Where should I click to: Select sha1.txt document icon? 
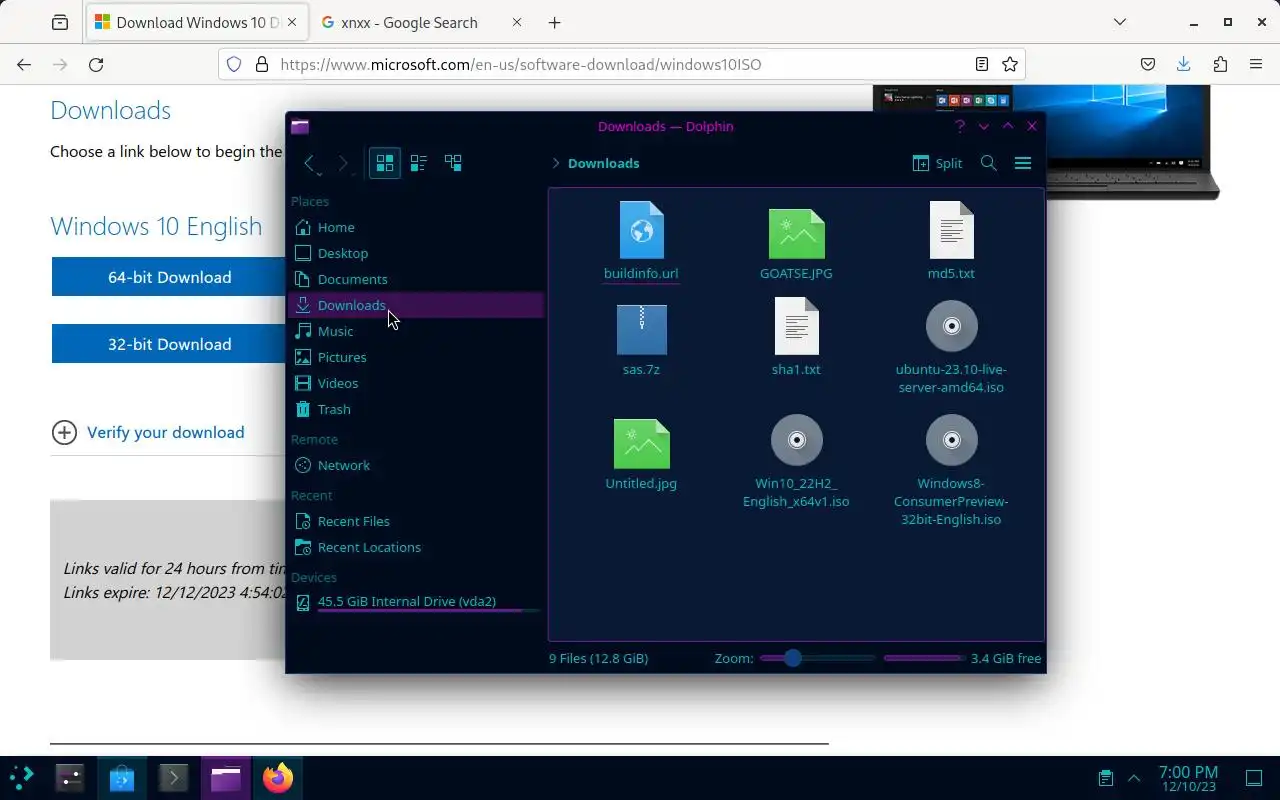click(x=796, y=326)
